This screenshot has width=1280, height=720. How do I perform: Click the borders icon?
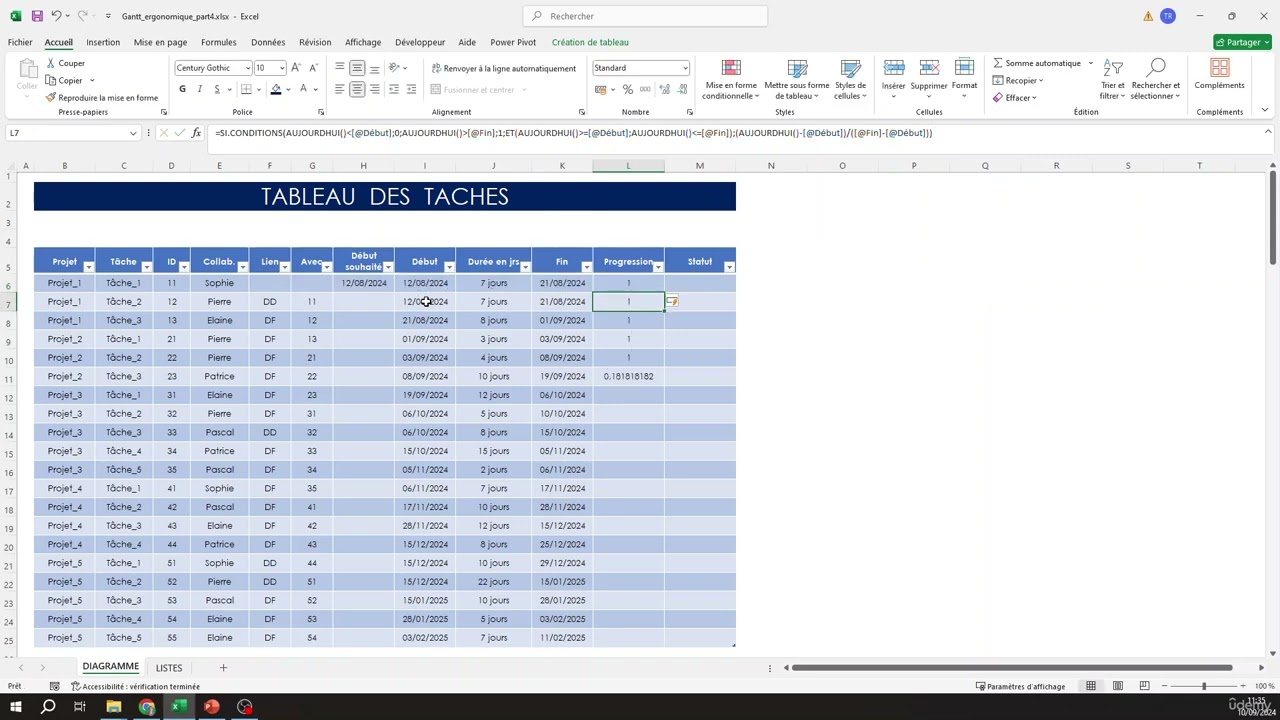(x=246, y=90)
